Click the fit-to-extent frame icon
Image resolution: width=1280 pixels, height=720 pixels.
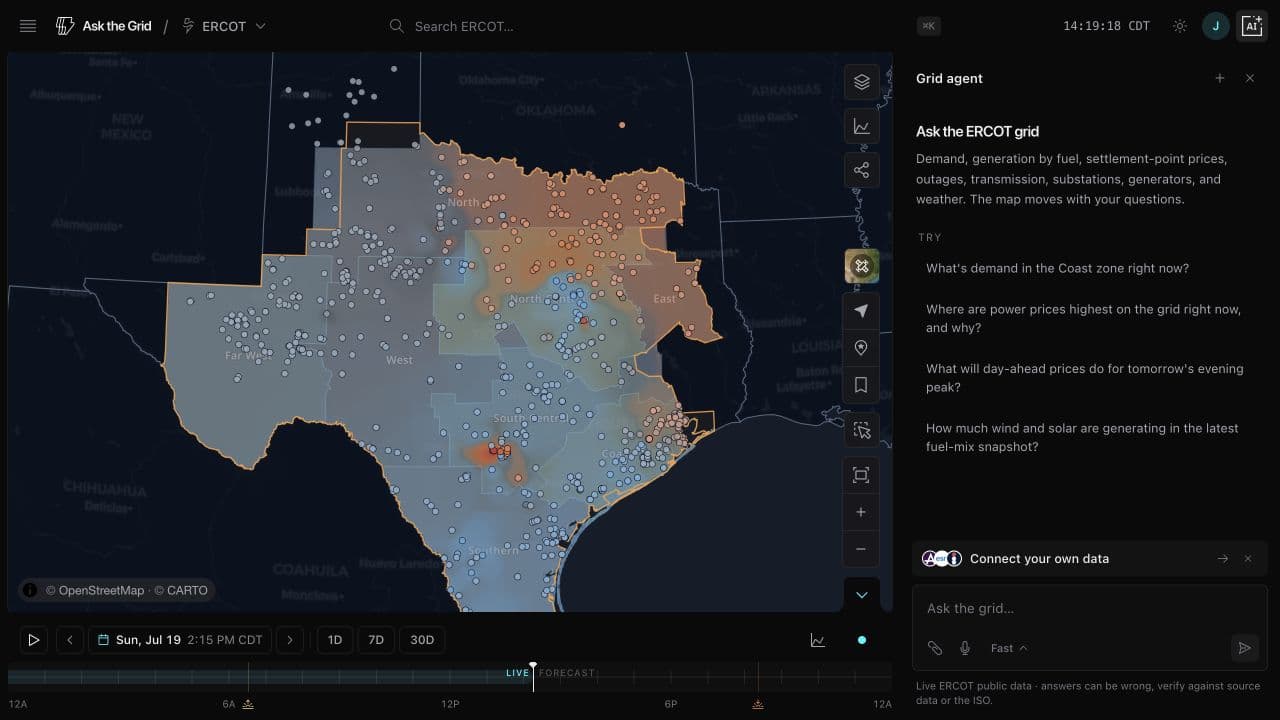[861, 475]
